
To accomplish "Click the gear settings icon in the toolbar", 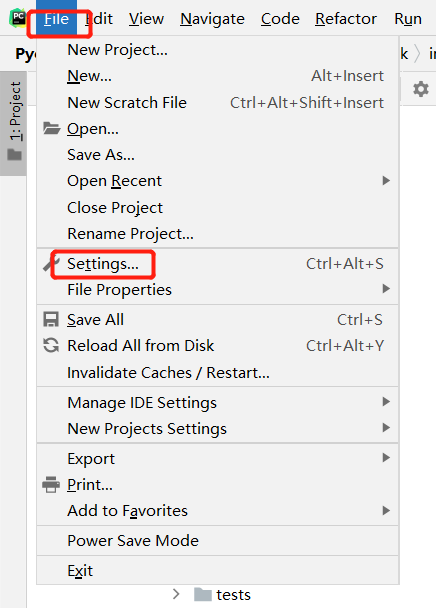I will pyautogui.click(x=420, y=89).
